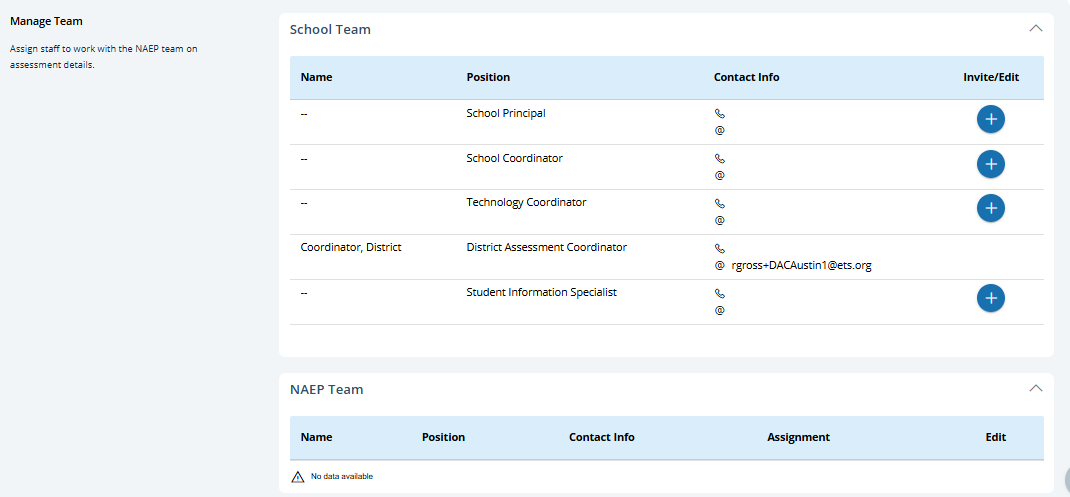Click the District Assessment Coordinator position text
The width and height of the screenshot is (1070, 497).
(x=546, y=247)
